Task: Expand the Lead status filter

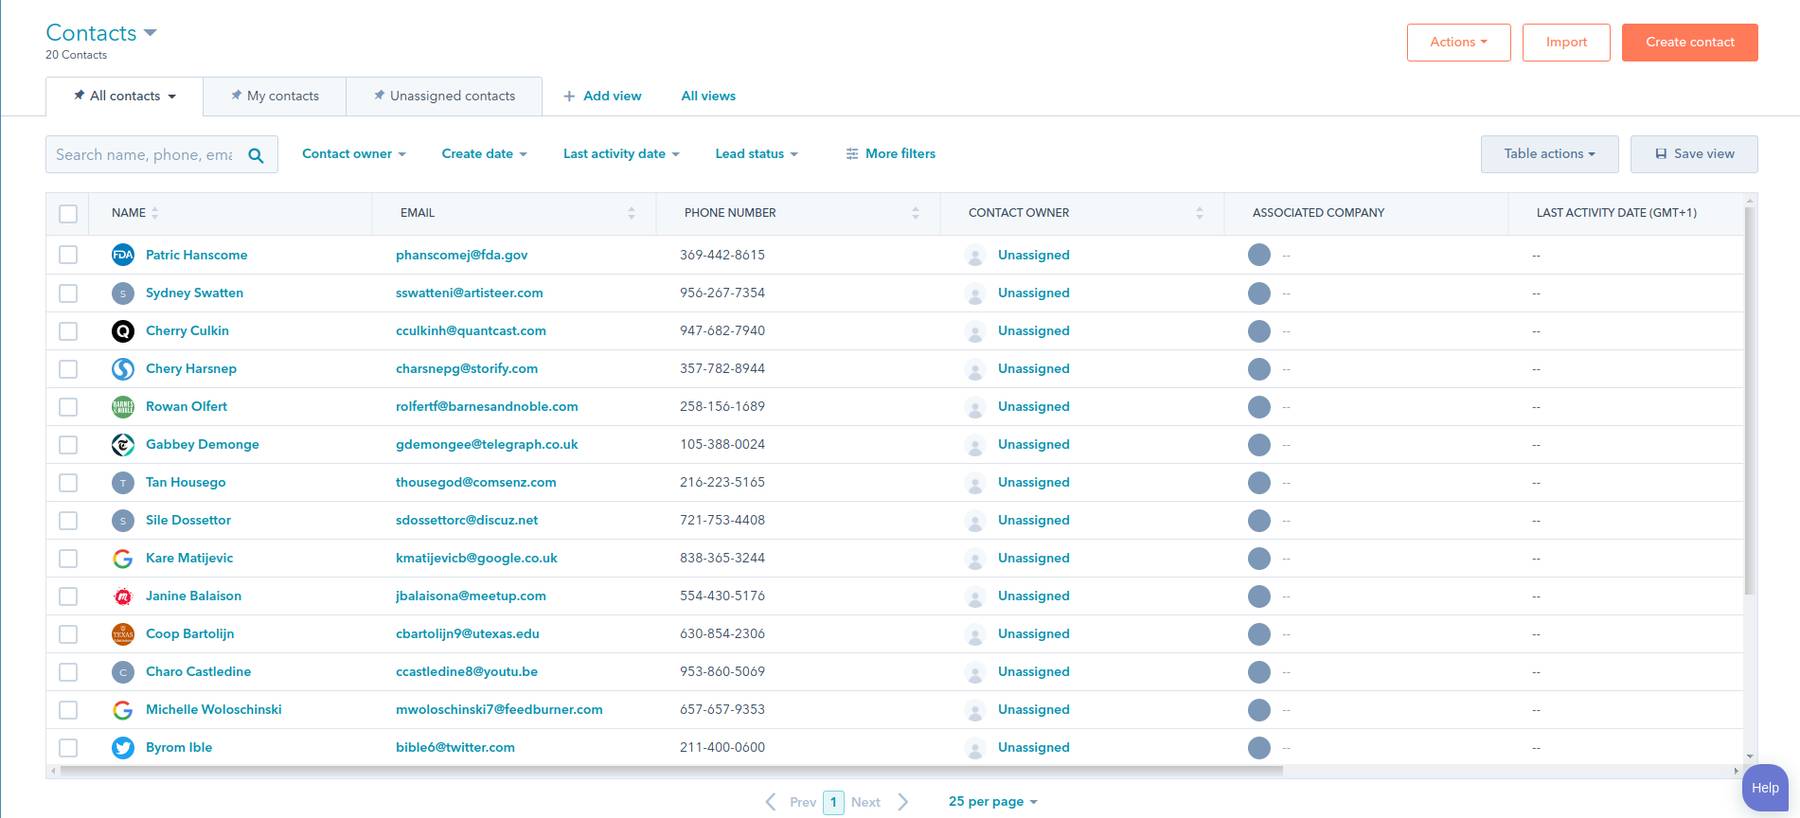Action: [756, 154]
